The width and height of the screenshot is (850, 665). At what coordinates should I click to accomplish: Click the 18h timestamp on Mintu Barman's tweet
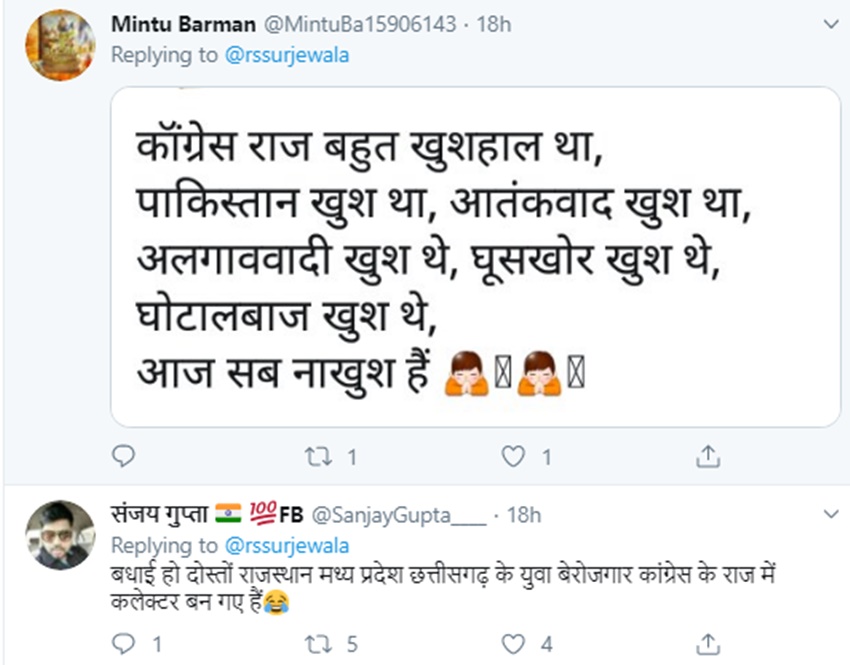tap(494, 24)
